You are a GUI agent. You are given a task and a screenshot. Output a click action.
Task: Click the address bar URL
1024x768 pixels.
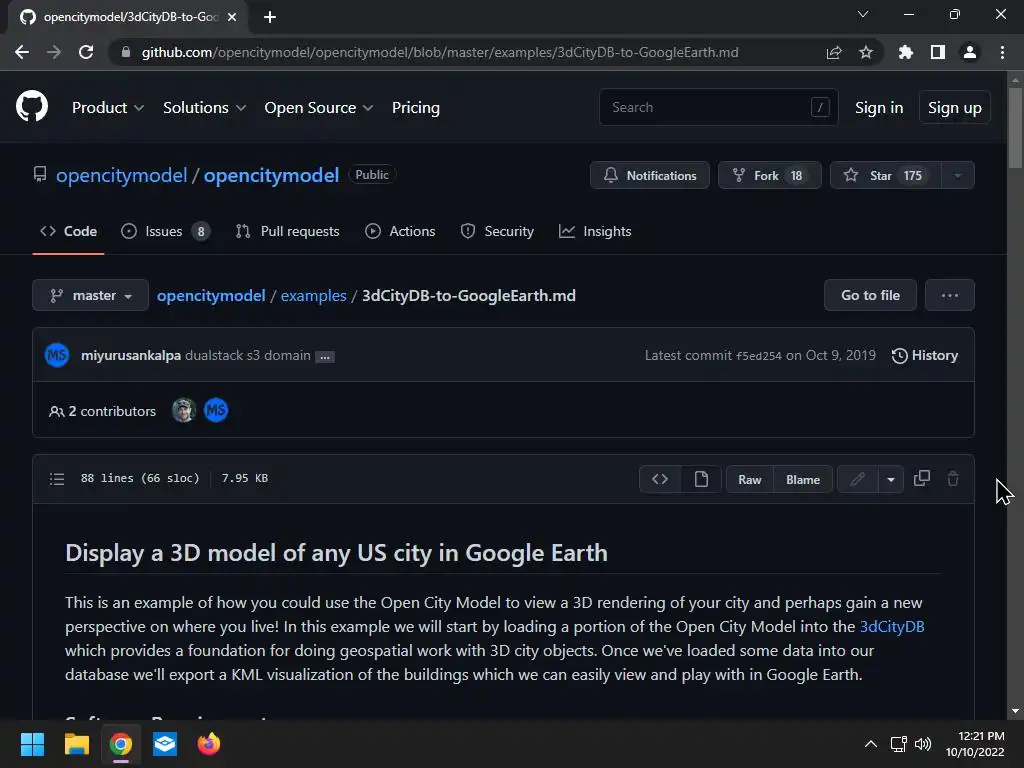coord(440,52)
